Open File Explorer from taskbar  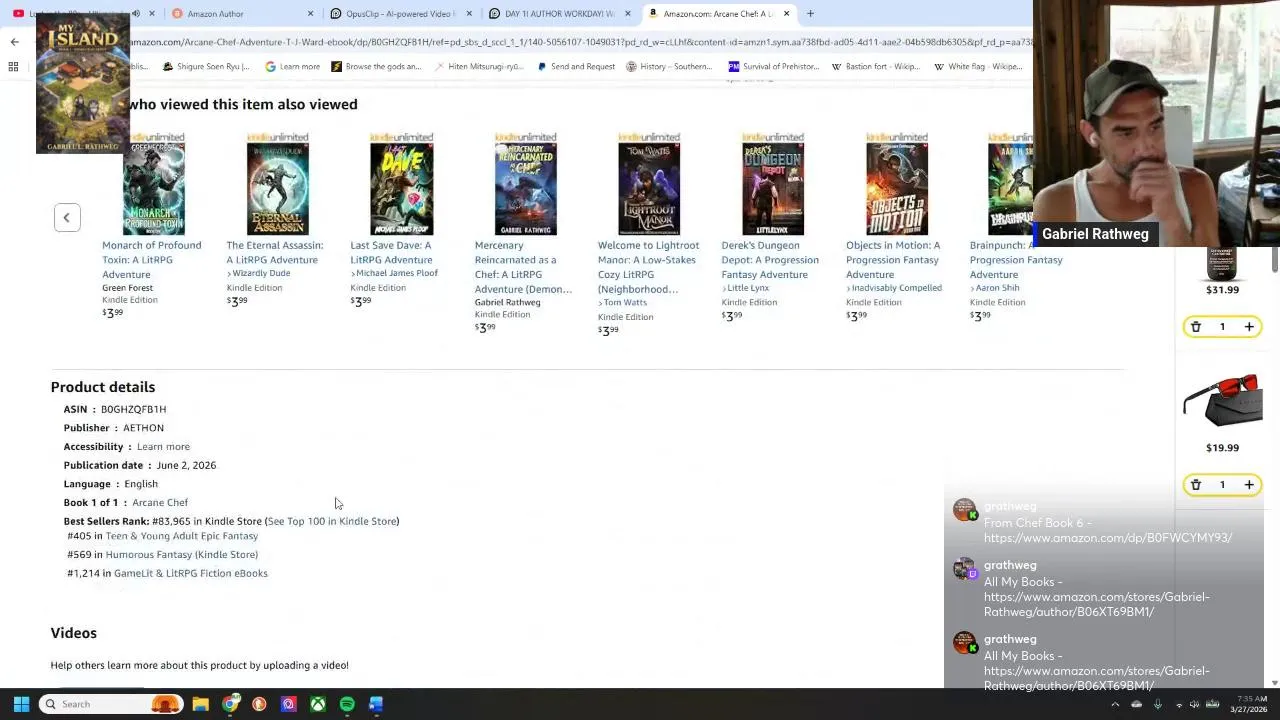(x=200, y=704)
